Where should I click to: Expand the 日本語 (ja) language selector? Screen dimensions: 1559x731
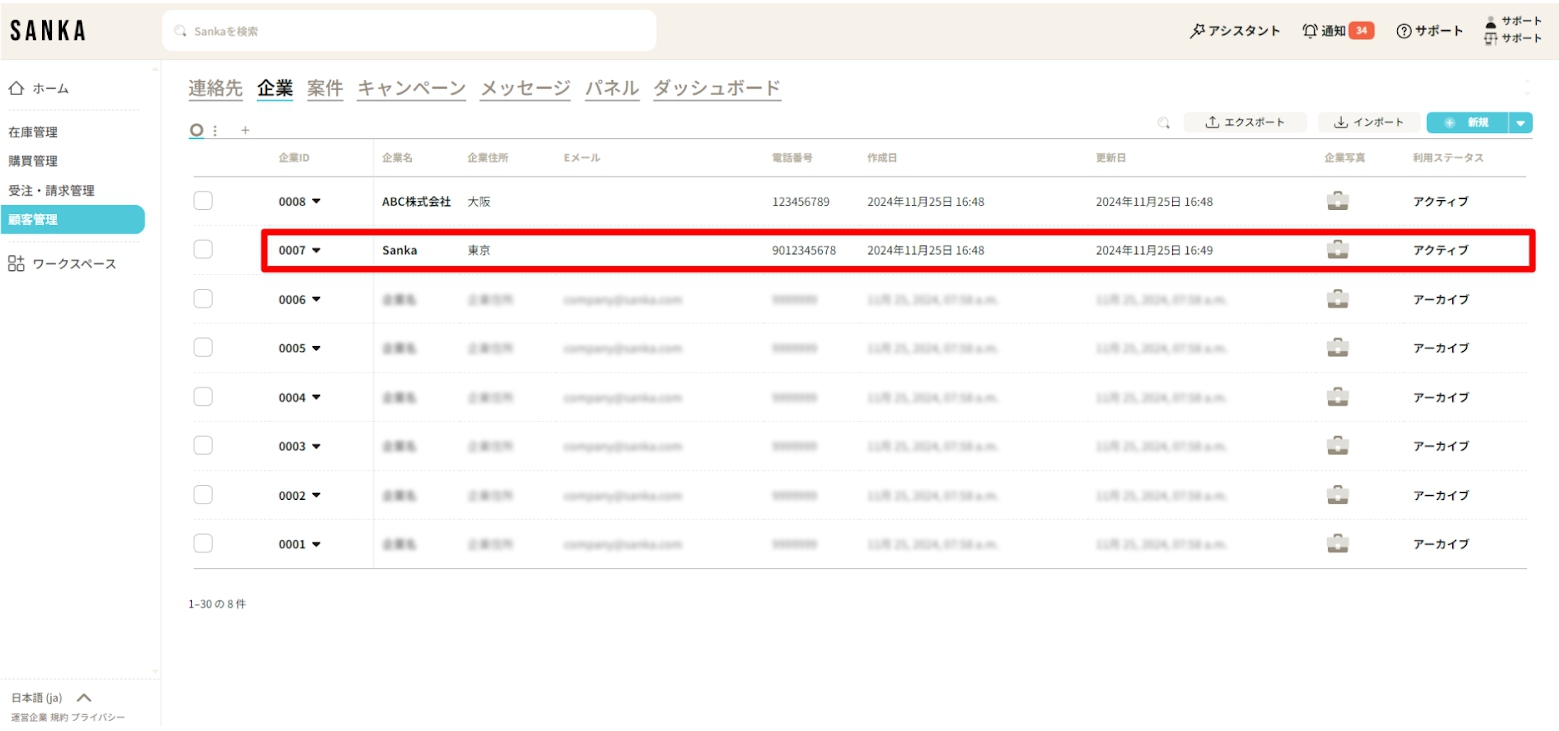pyautogui.click(x=84, y=698)
